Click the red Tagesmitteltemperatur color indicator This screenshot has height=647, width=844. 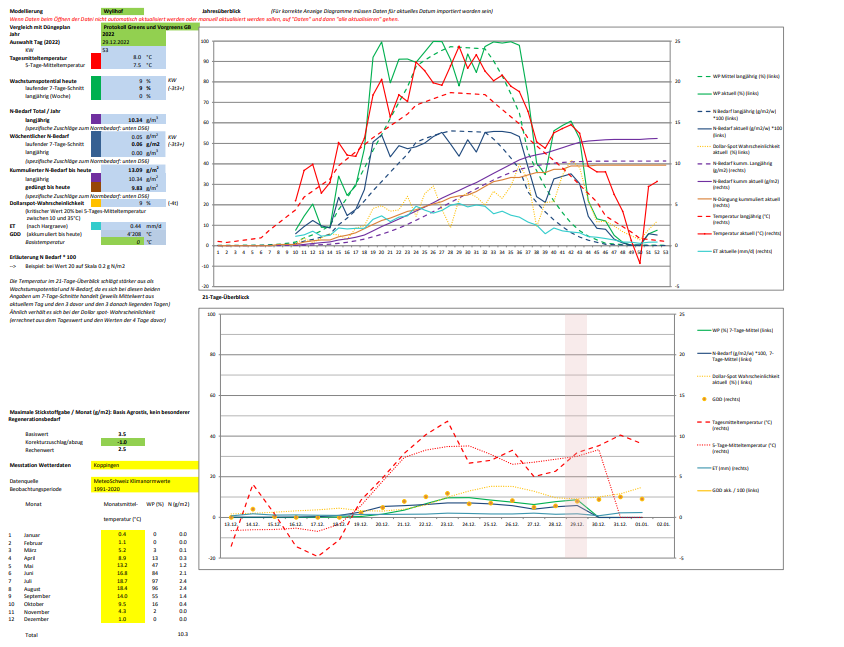click(x=96, y=61)
